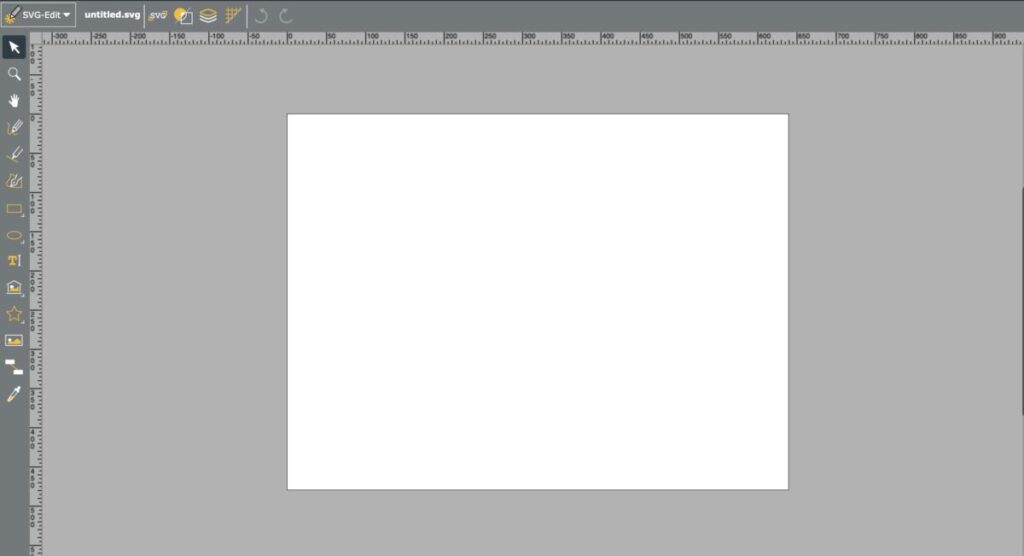The height and width of the screenshot is (556, 1024).
Task: Toggle wireframe mode
Action: point(183,15)
